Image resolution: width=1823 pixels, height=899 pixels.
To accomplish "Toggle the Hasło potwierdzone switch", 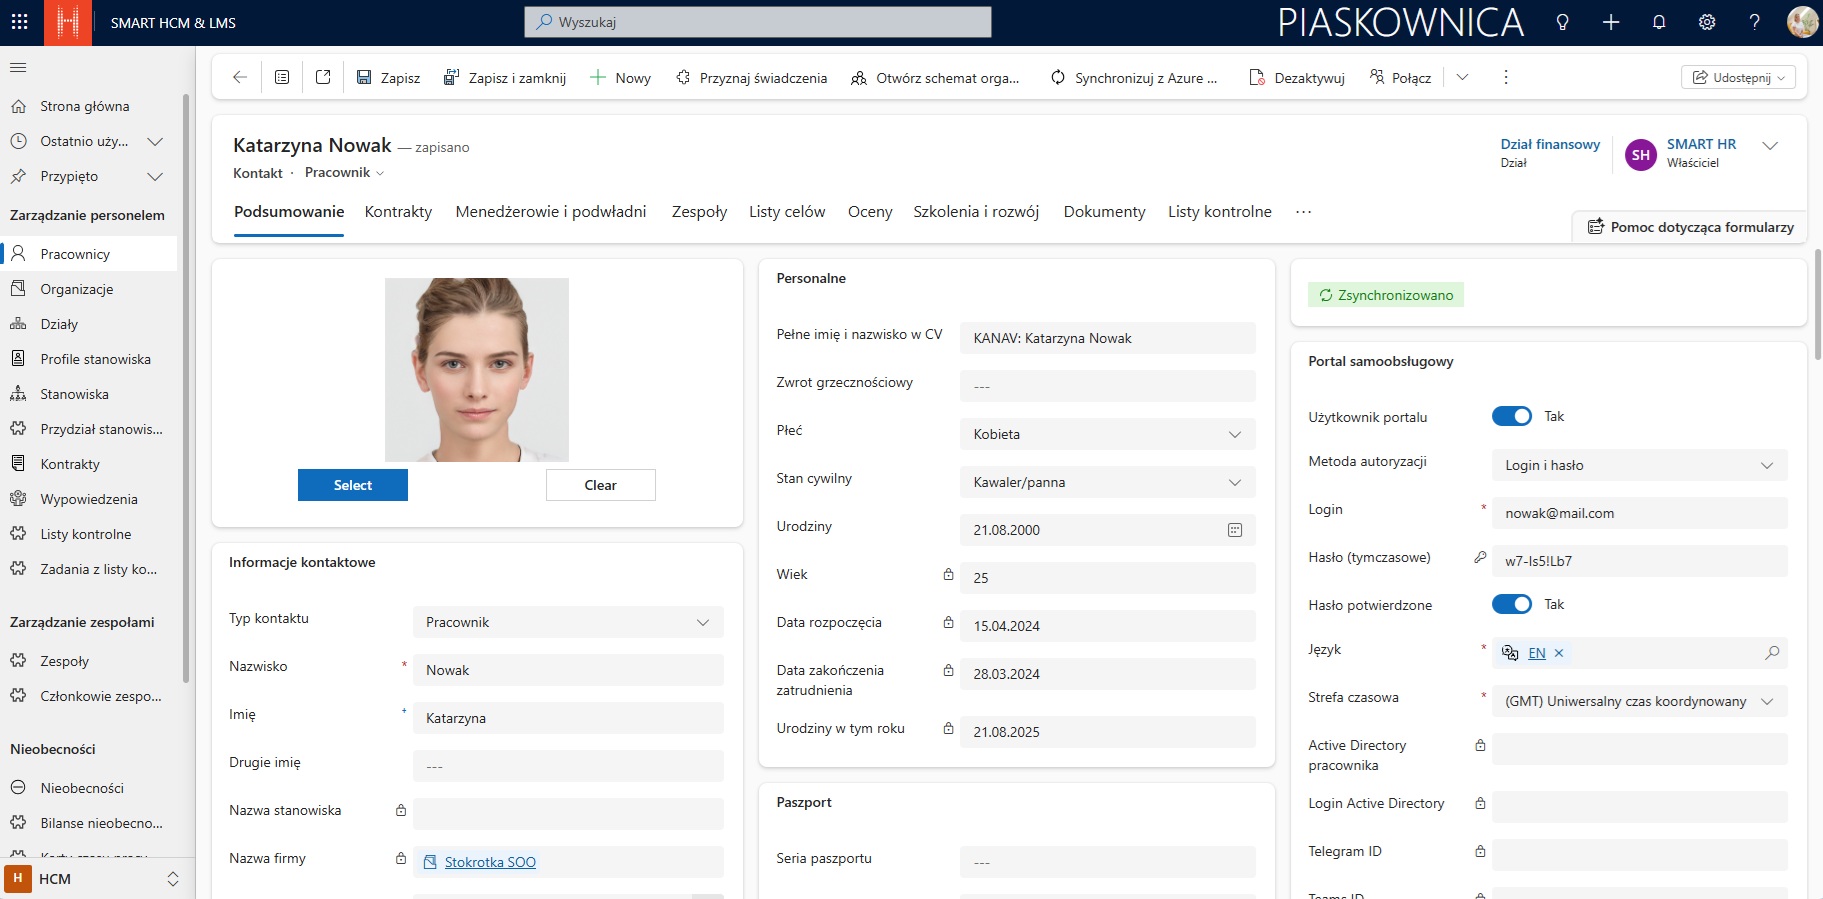I will [1511, 604].
